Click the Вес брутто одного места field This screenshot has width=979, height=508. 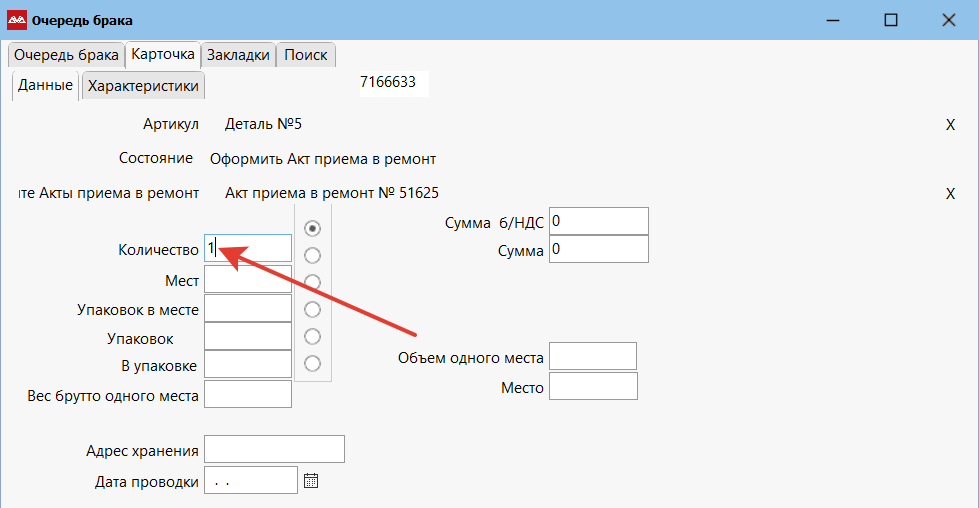tap(247, 394)
